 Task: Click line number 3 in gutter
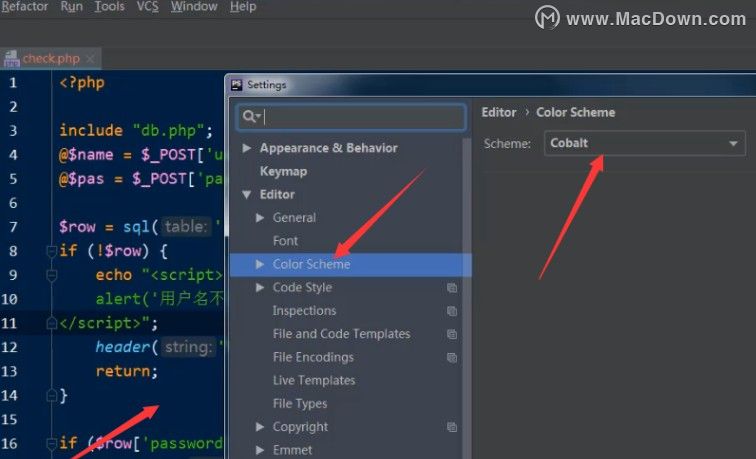[x=13, y=131]
